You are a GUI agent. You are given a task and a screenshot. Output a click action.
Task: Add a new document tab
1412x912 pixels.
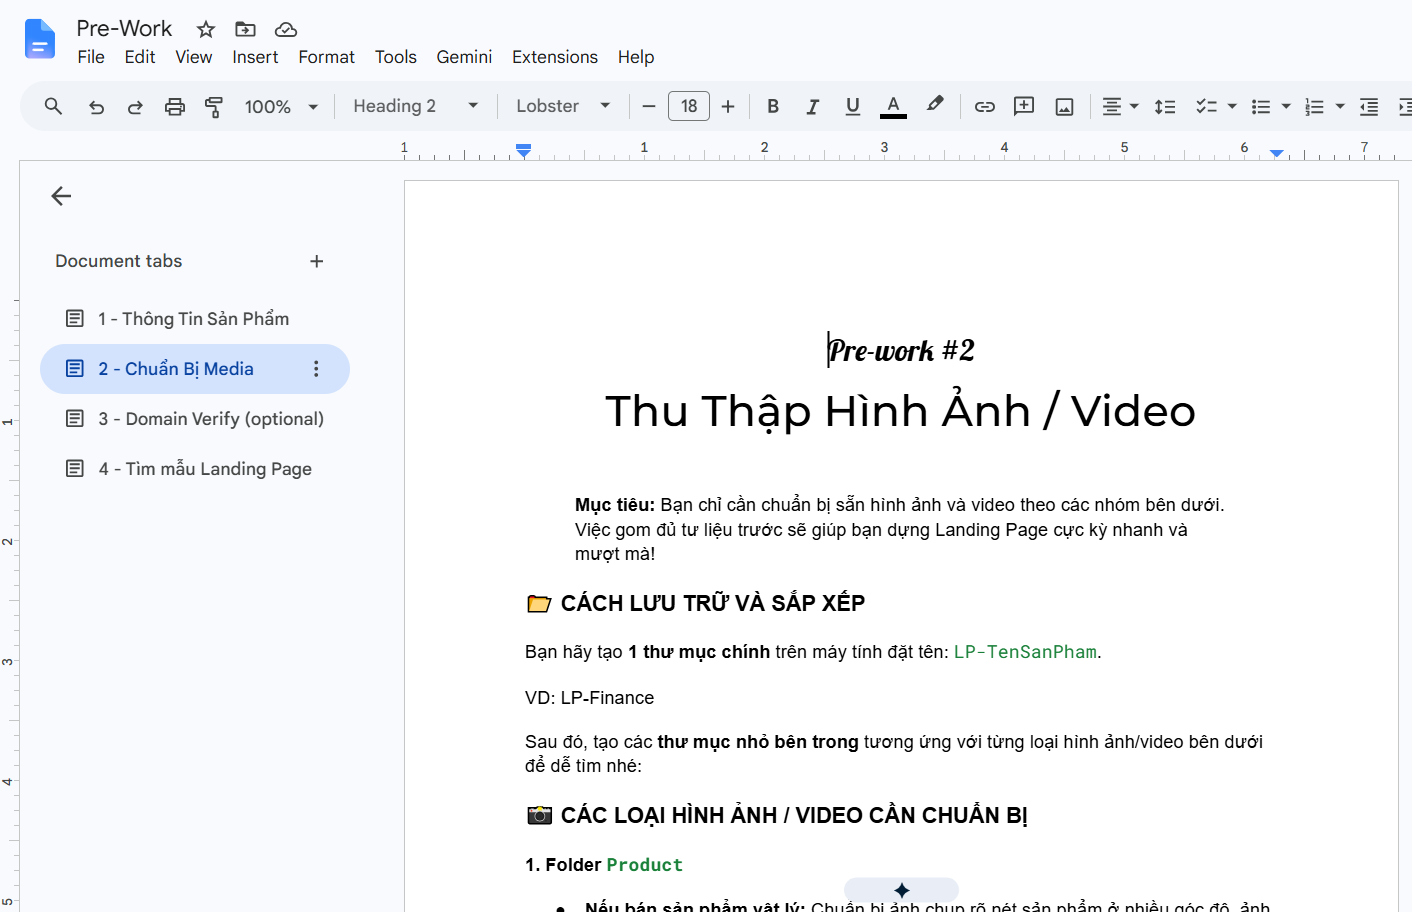[317, 261]
